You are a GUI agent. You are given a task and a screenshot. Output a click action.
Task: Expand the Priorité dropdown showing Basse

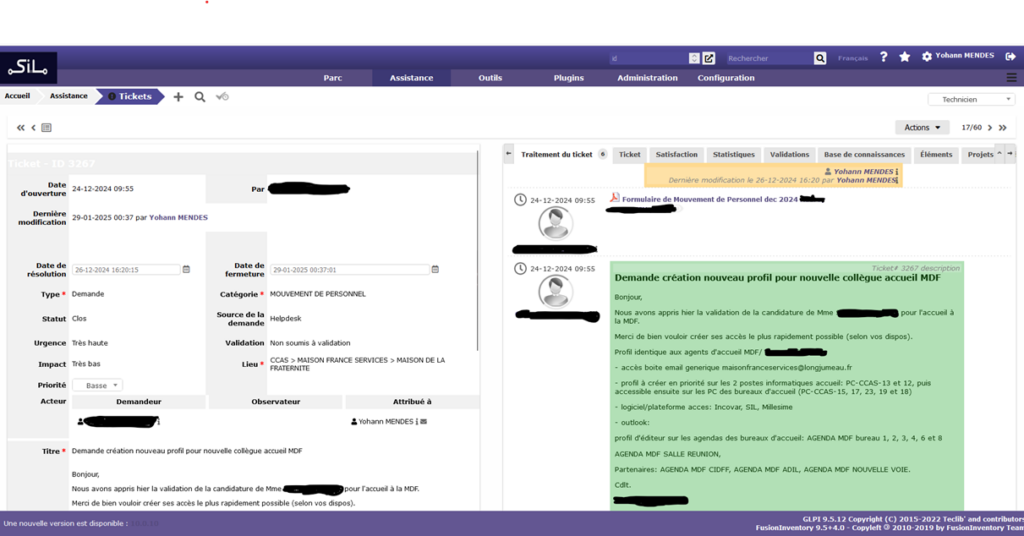97,385
